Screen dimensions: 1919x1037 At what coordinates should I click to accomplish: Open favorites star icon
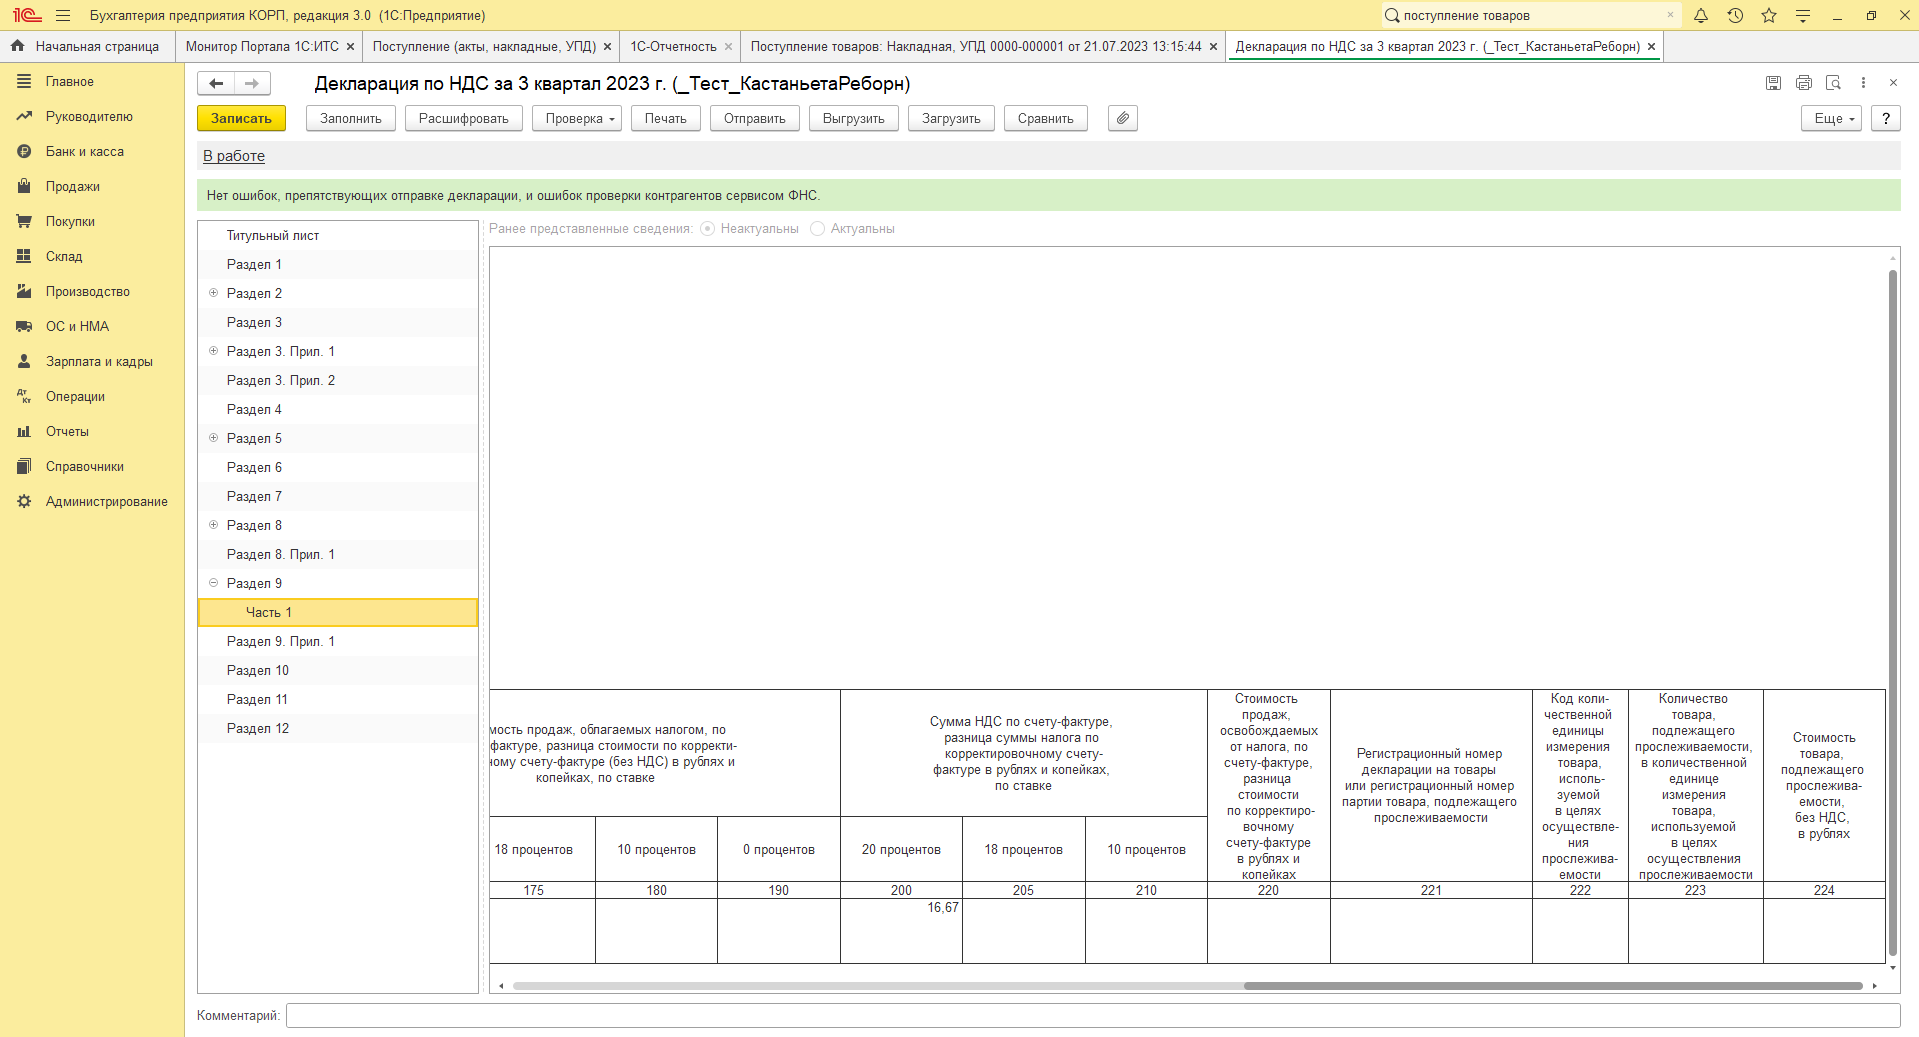point(1769,15)
